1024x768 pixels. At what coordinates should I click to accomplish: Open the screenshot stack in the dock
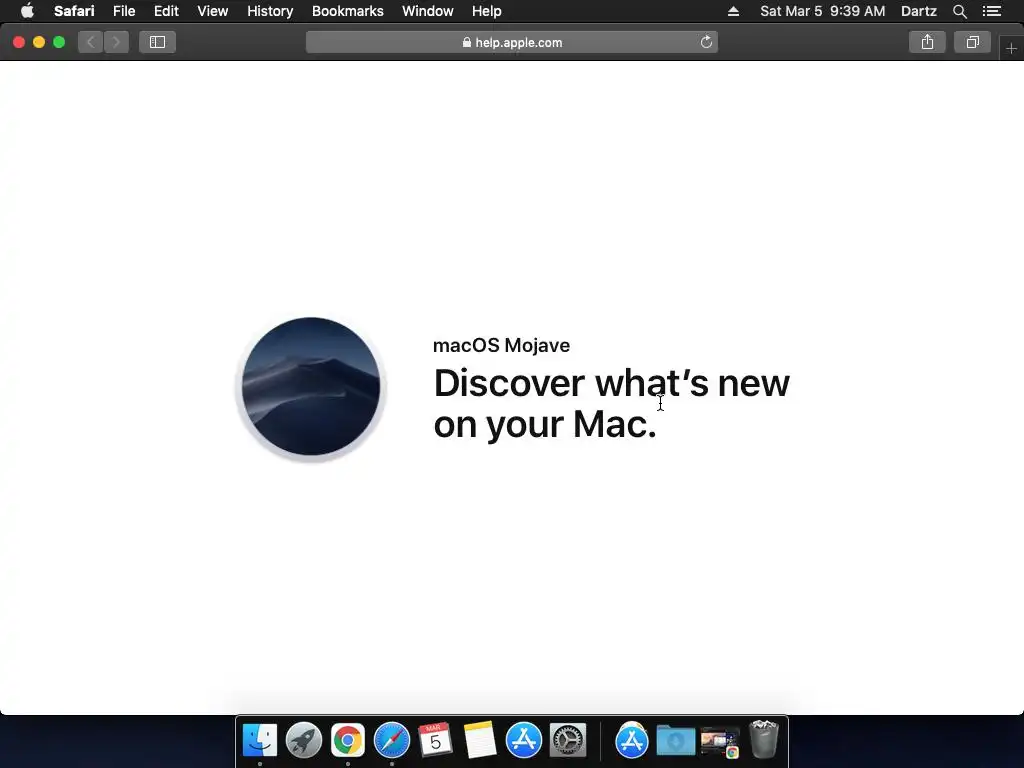coord(720,743)
